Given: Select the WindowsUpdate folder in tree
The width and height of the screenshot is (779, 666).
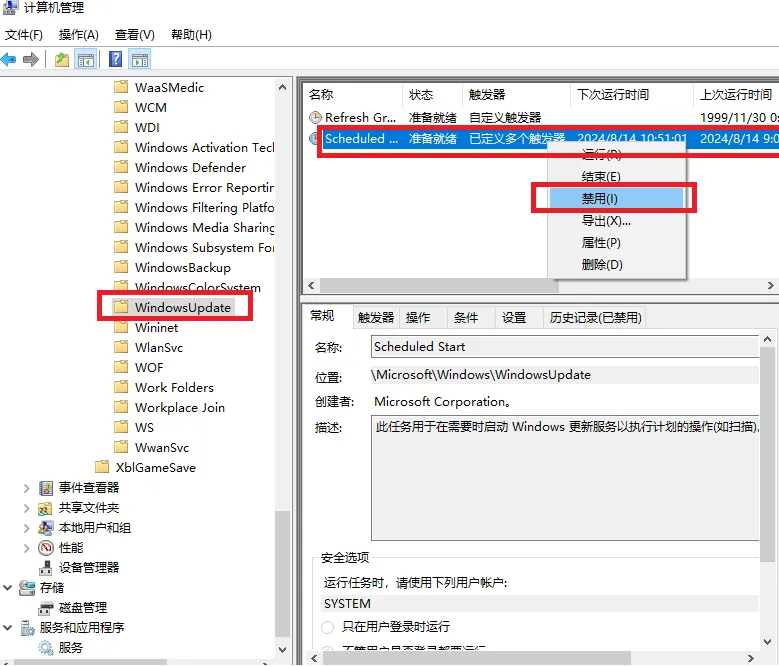Looking at the screenshot, I should (x=182, y=307).
